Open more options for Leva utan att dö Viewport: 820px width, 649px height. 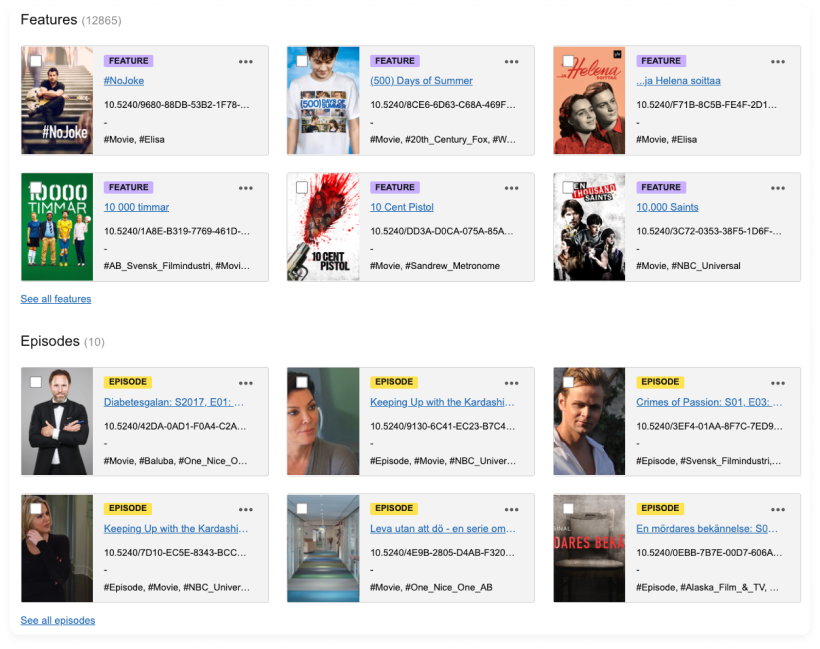[511, 510]
